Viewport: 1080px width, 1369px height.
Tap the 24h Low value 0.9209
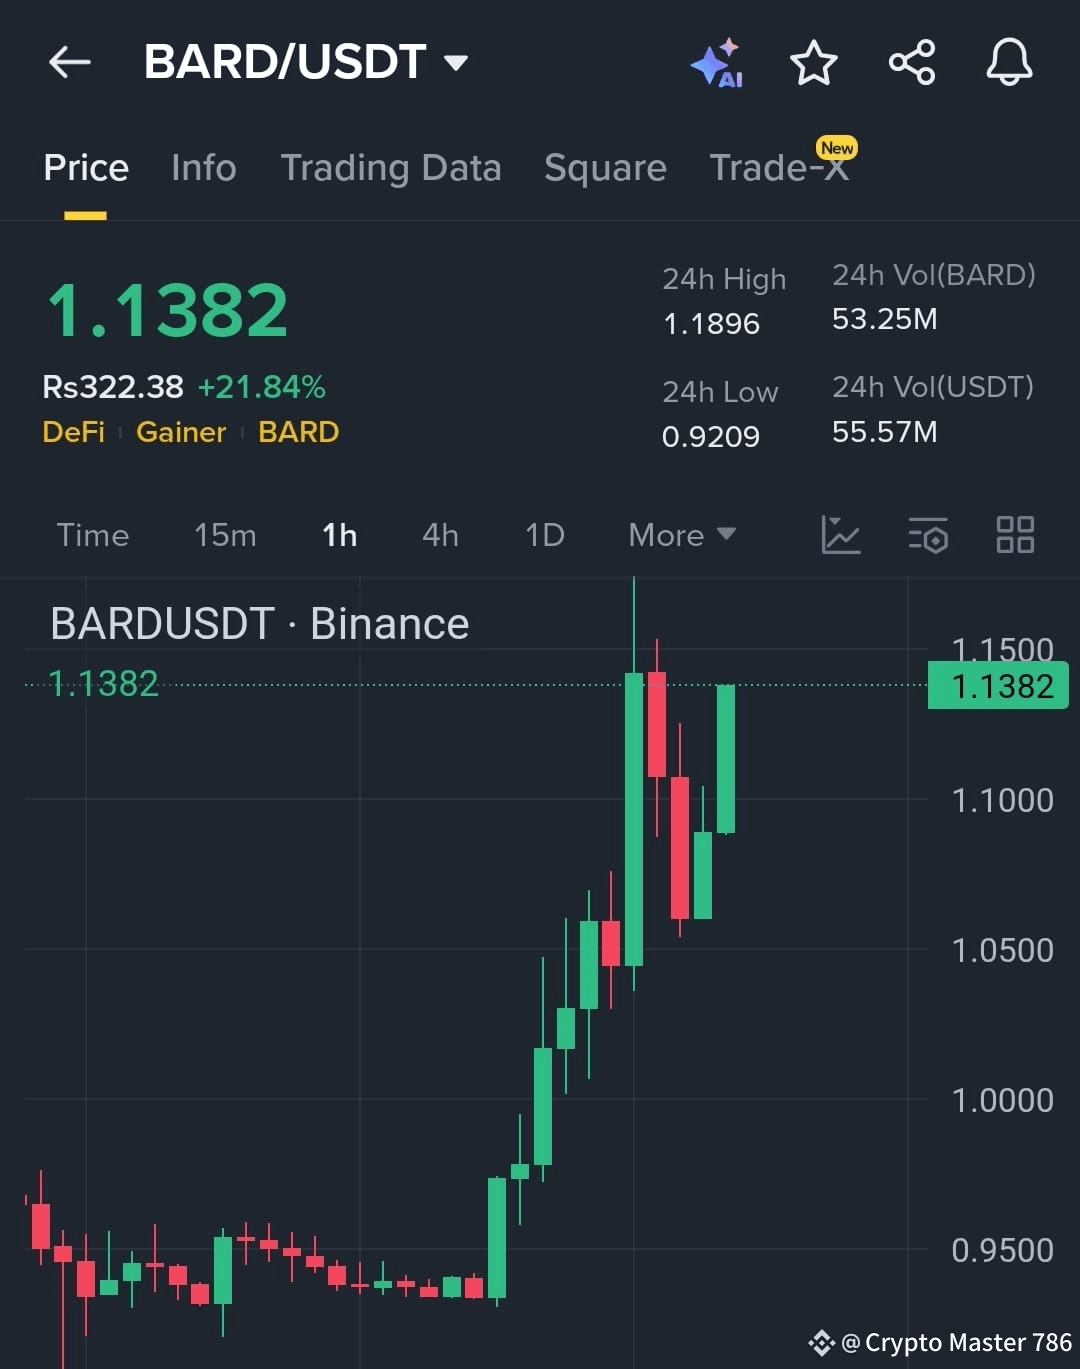coord(711,437)
